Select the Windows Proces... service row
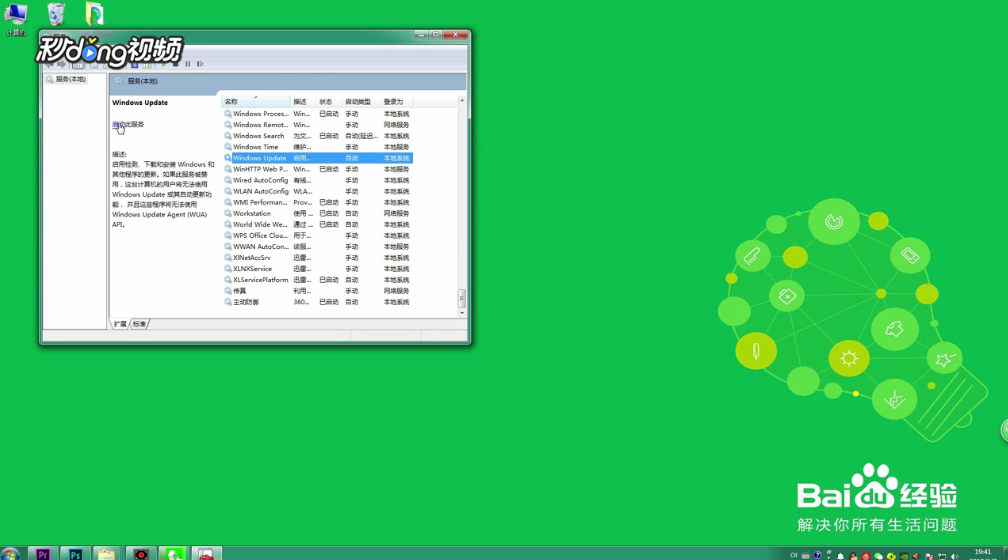The width and height of the screenshot is (1008, 560). pyautogui.click(x=318, y=114)
